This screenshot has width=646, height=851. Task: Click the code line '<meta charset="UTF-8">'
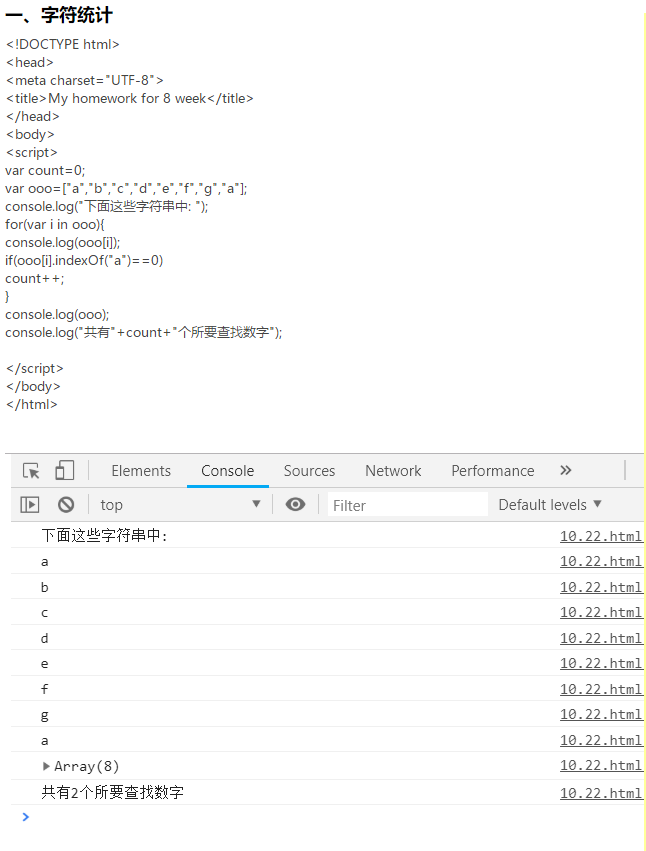click(84, 80)
